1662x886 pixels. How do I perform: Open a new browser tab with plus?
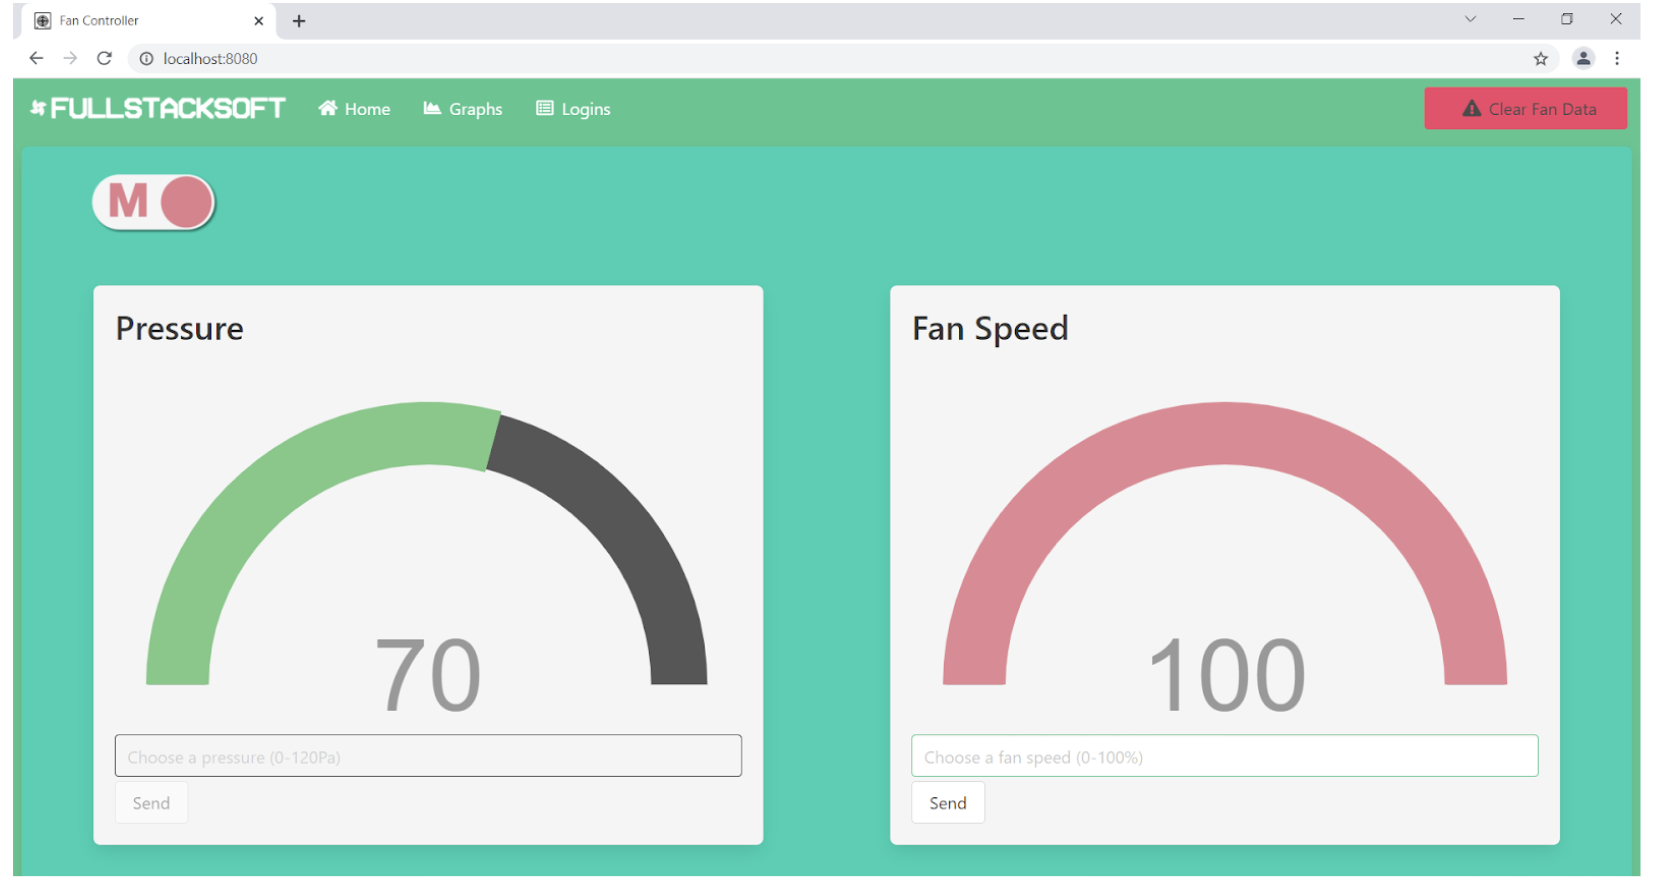299,20
